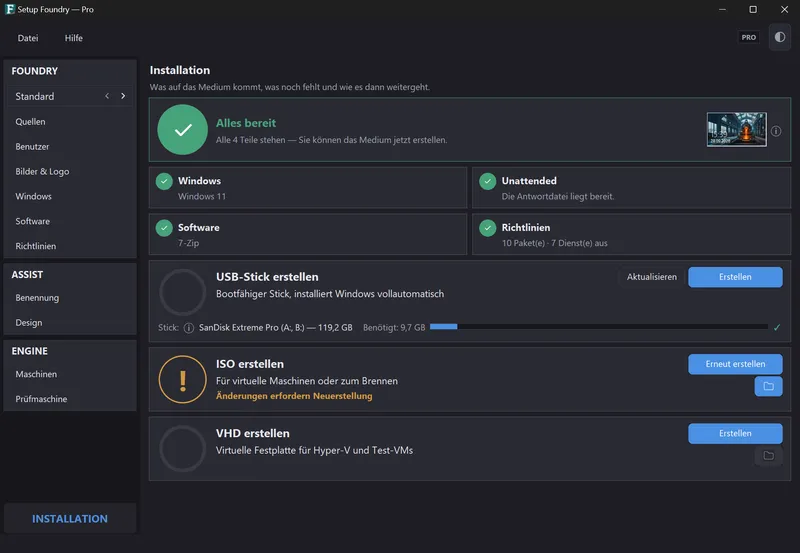
Task: Click the info icon next to Stick label
Action: click(188, 328)
